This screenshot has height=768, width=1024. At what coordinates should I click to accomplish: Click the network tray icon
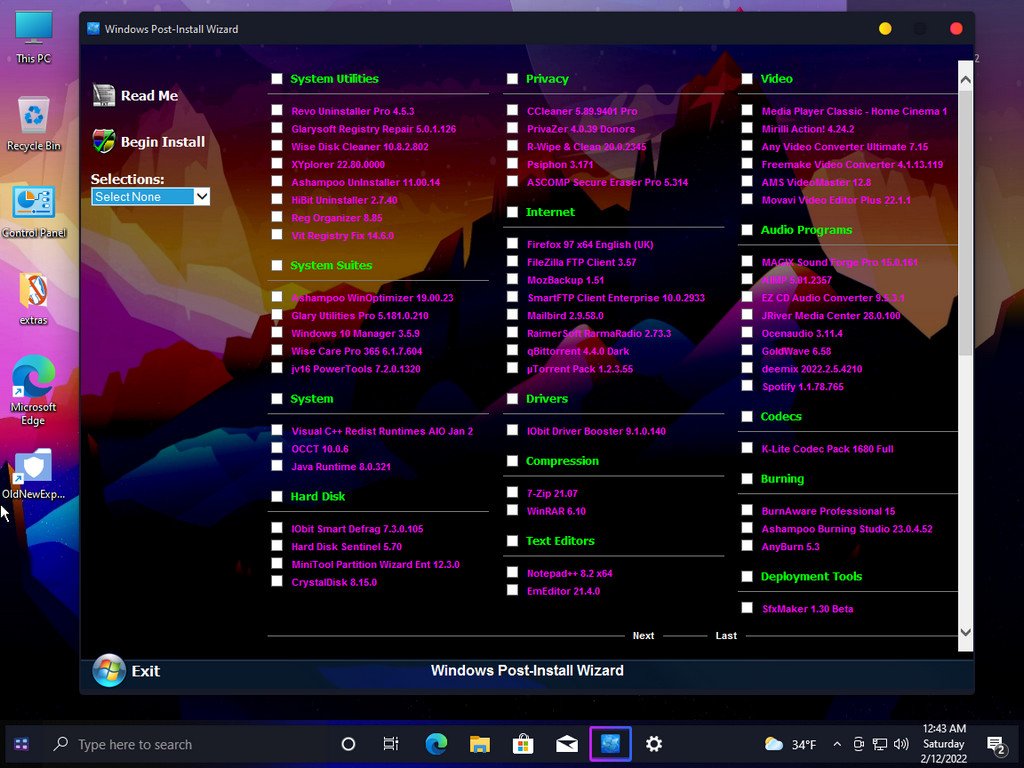pos(880,744)
